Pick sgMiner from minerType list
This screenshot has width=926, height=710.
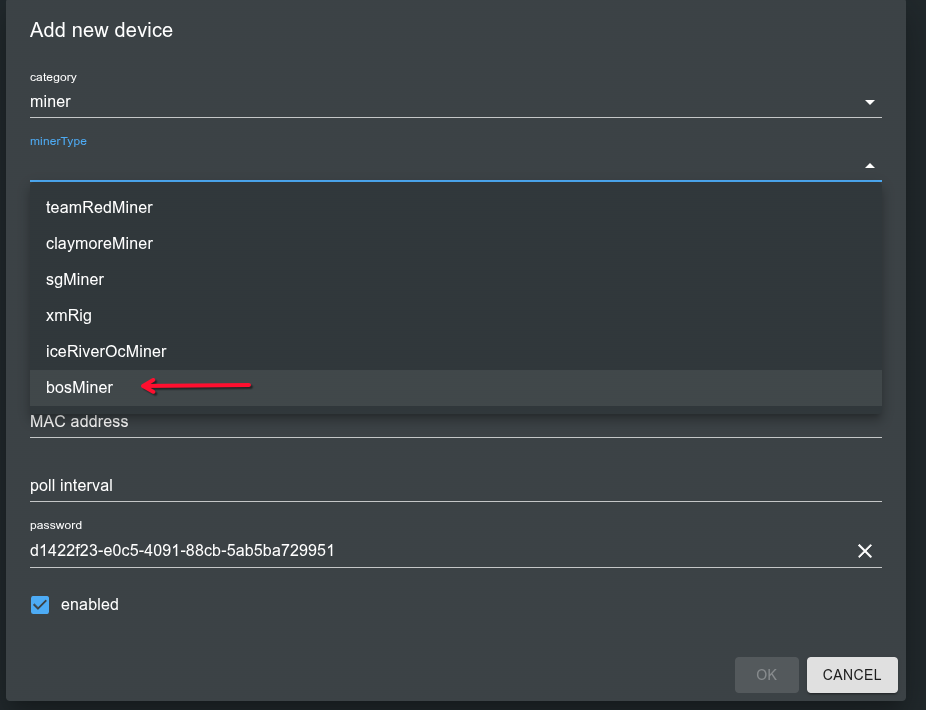[x=455, y=279]
